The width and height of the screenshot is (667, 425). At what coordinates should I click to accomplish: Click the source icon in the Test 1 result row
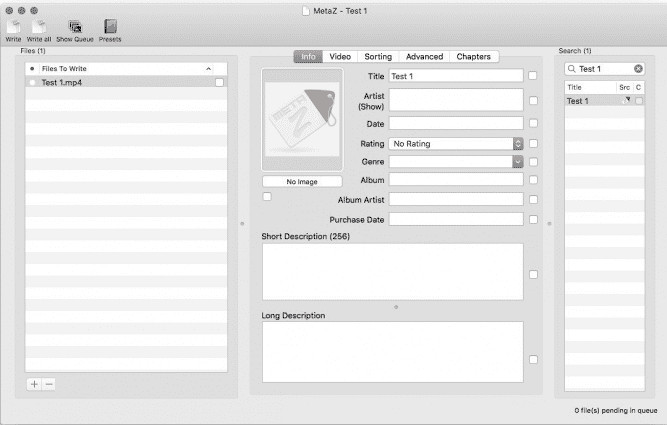(x=627, y=101)
